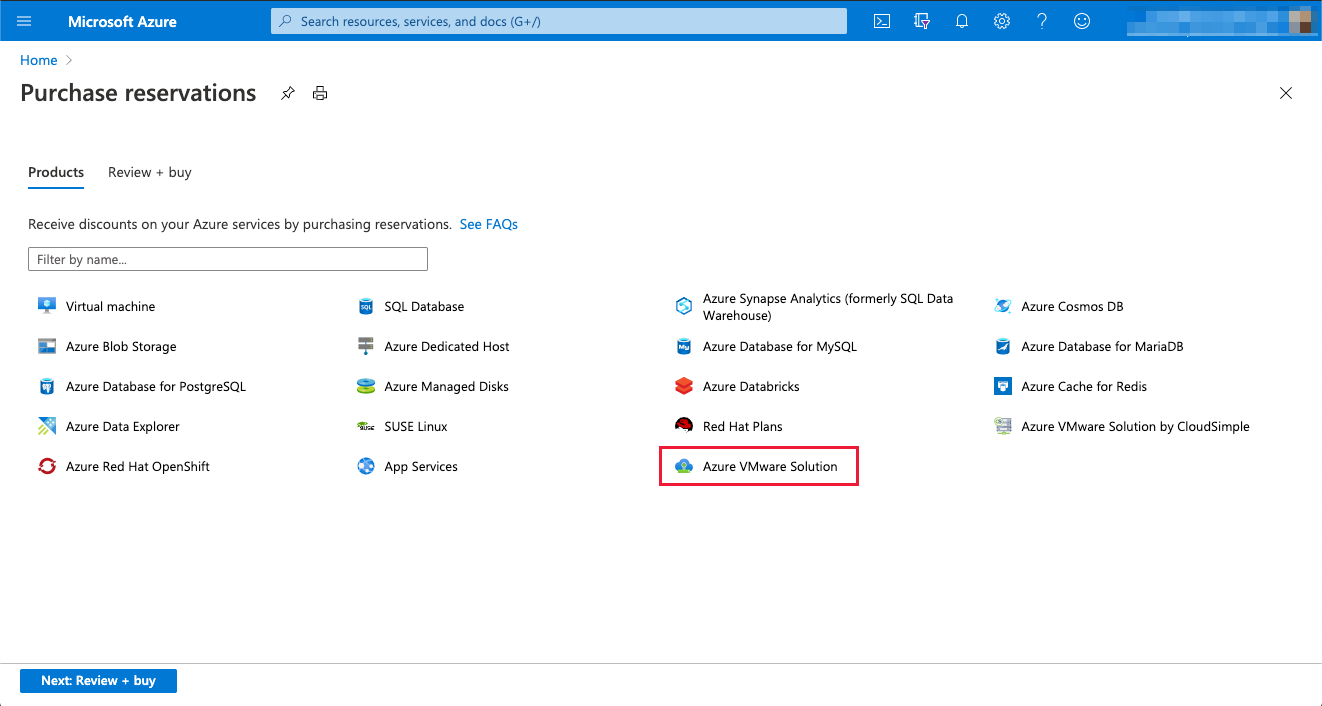Image resolution: width=1322 pixels, height=706 pixels.
Task: Show the notifications bell
Action: click(x=962, y=21)
